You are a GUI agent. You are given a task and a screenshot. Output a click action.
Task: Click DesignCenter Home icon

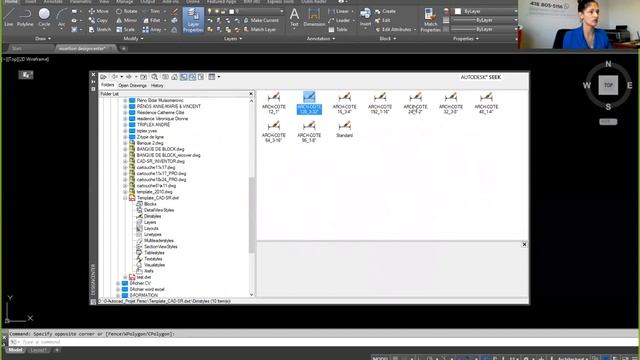point(174,77)
